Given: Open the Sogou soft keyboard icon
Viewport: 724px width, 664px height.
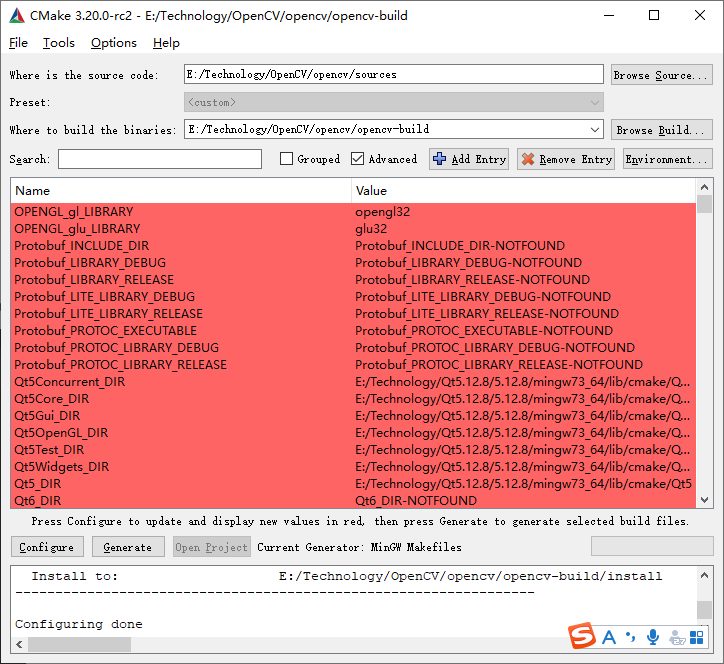Looking at the screenshot, I should 677,638.
